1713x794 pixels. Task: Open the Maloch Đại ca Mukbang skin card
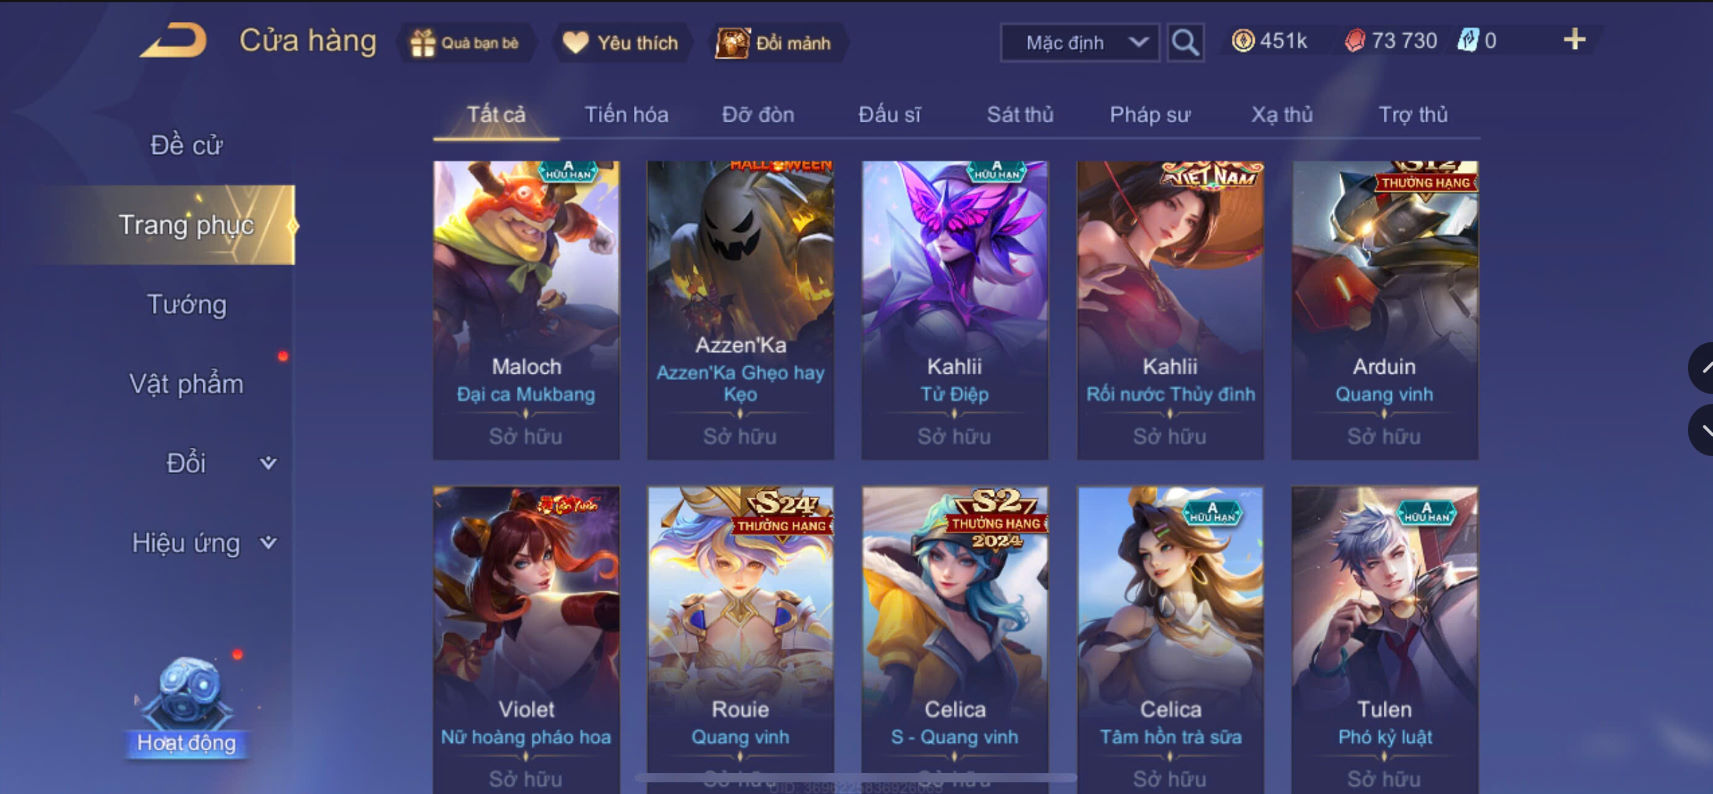526,310
